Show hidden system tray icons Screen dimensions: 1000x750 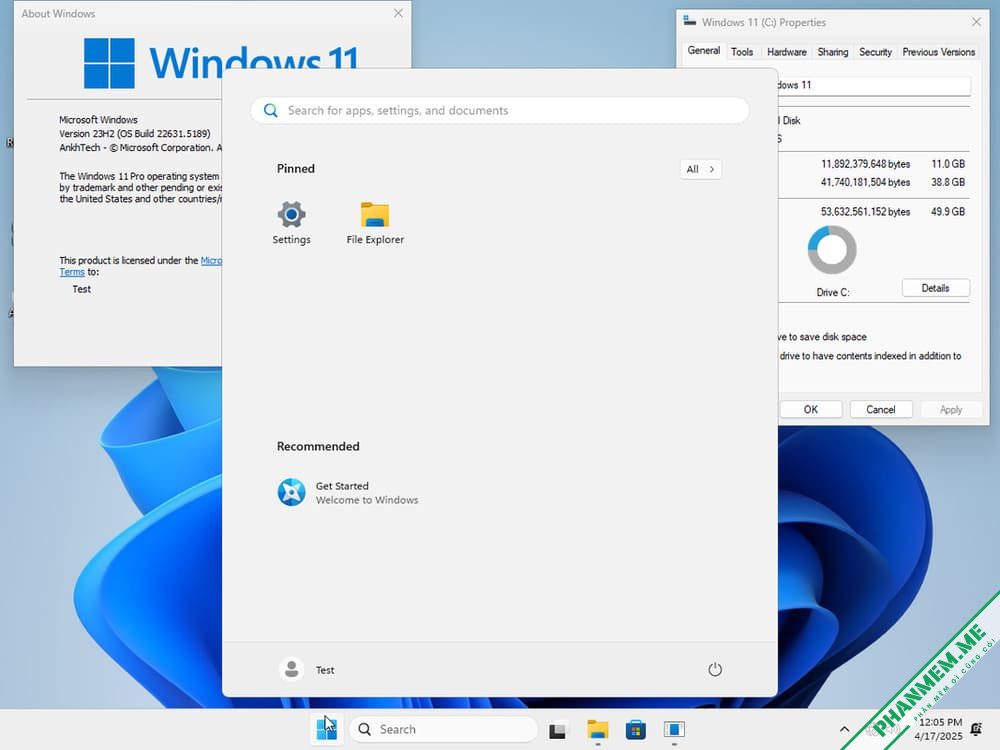[x=844, y=729]
